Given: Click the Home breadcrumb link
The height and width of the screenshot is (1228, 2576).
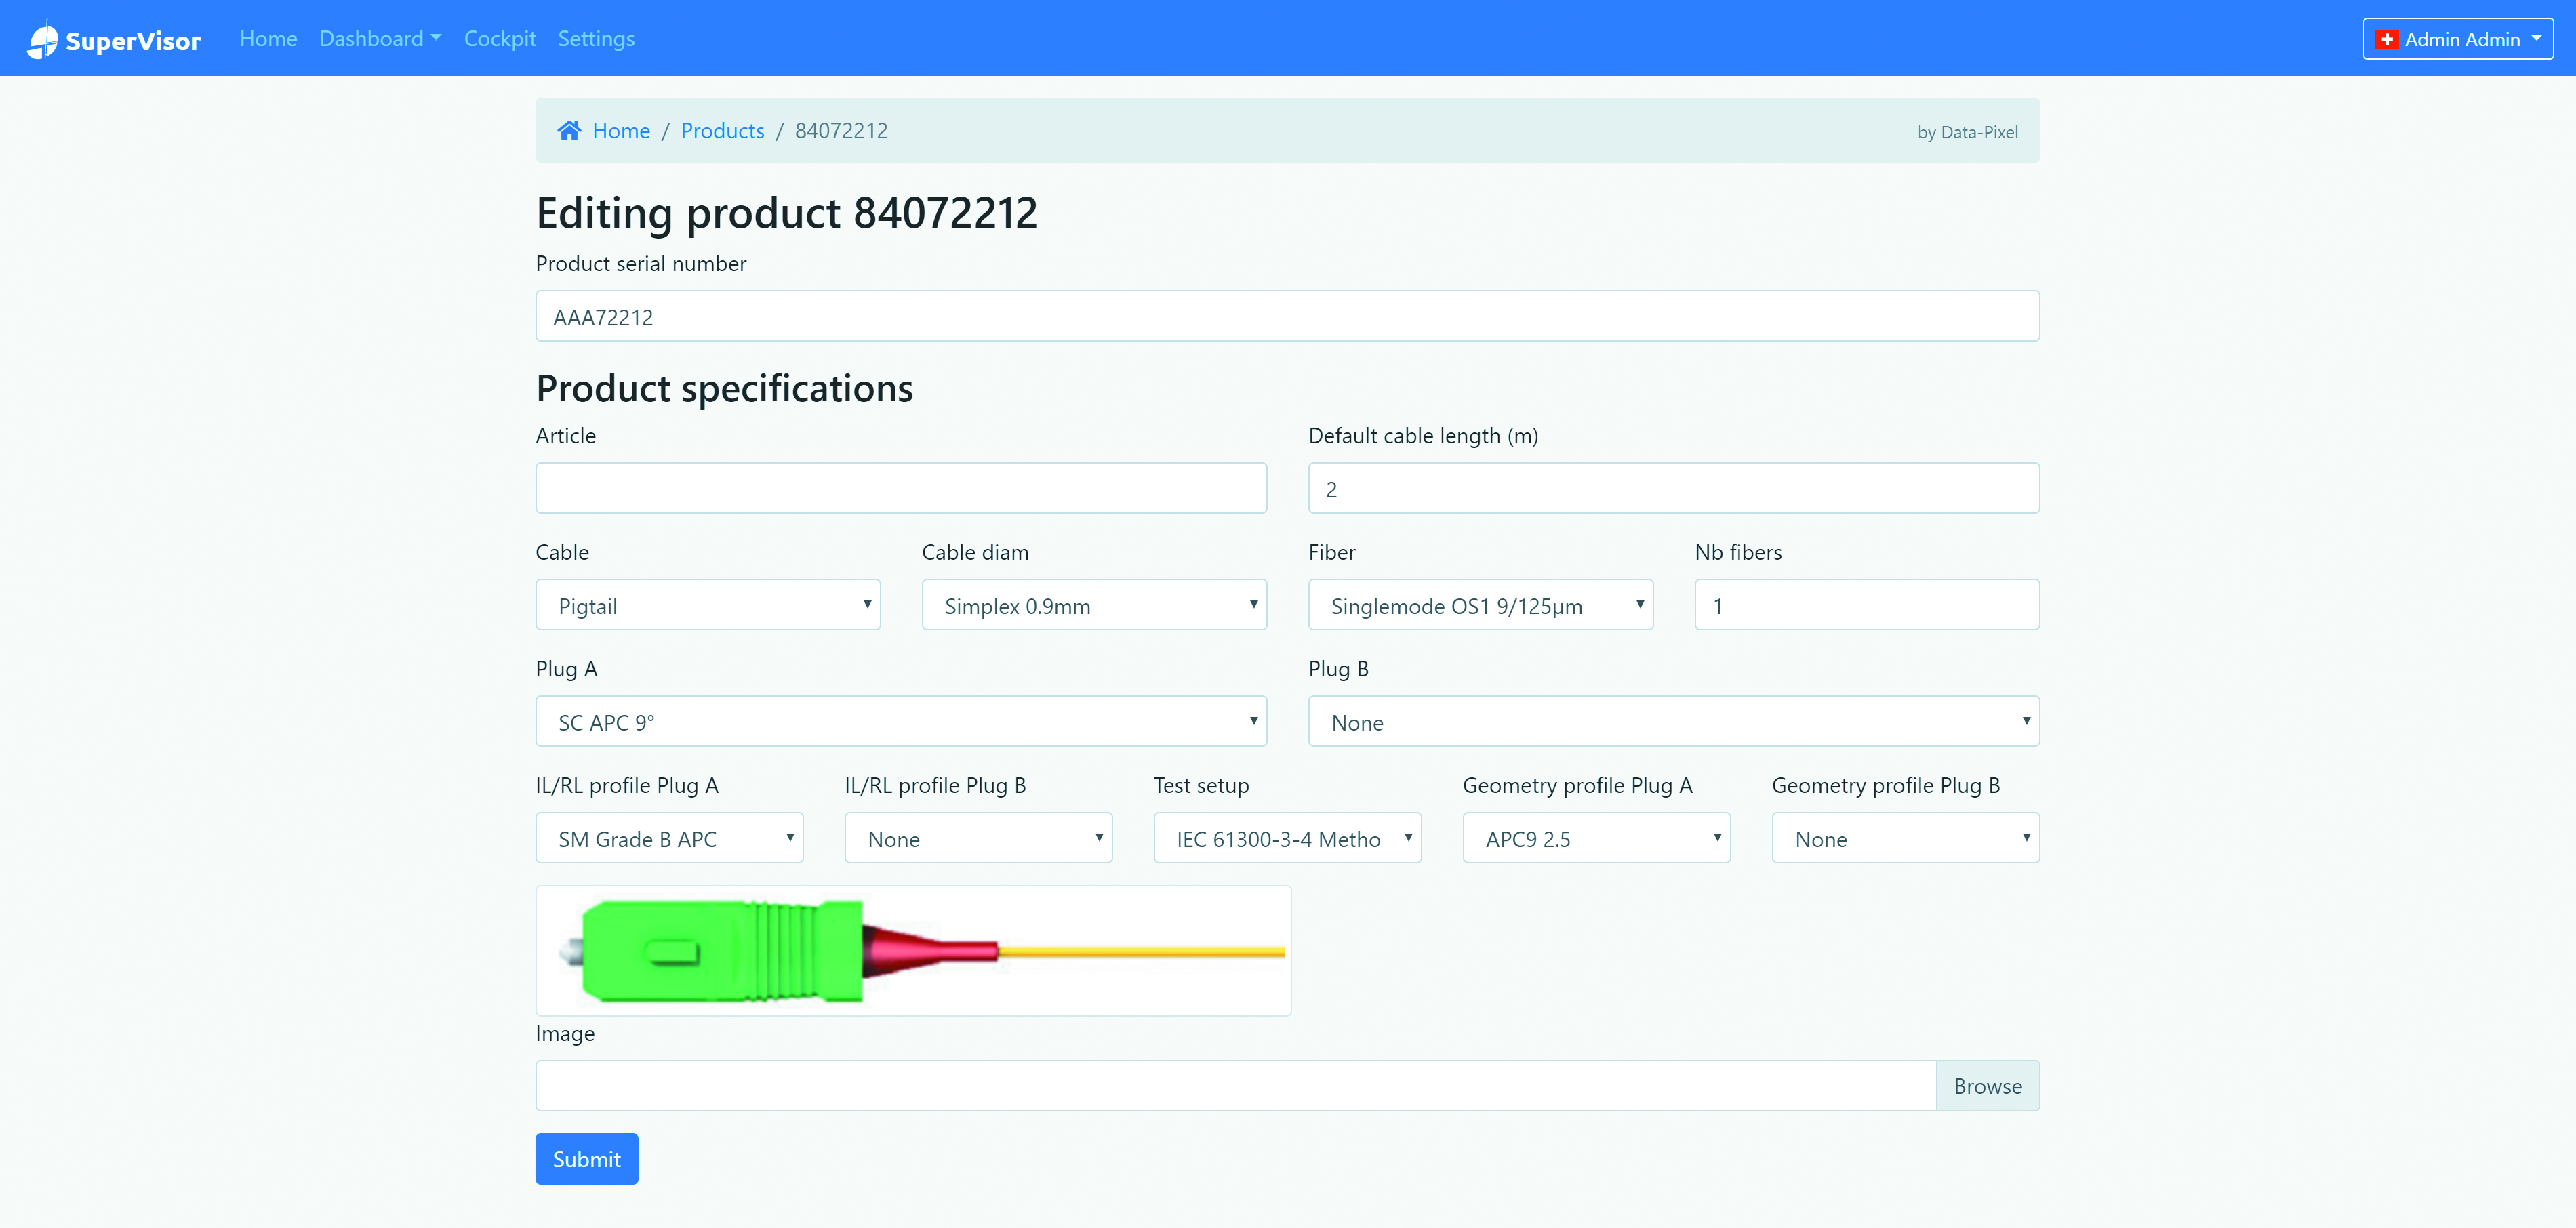Looking at the screenshot, I should pos(621,131).
